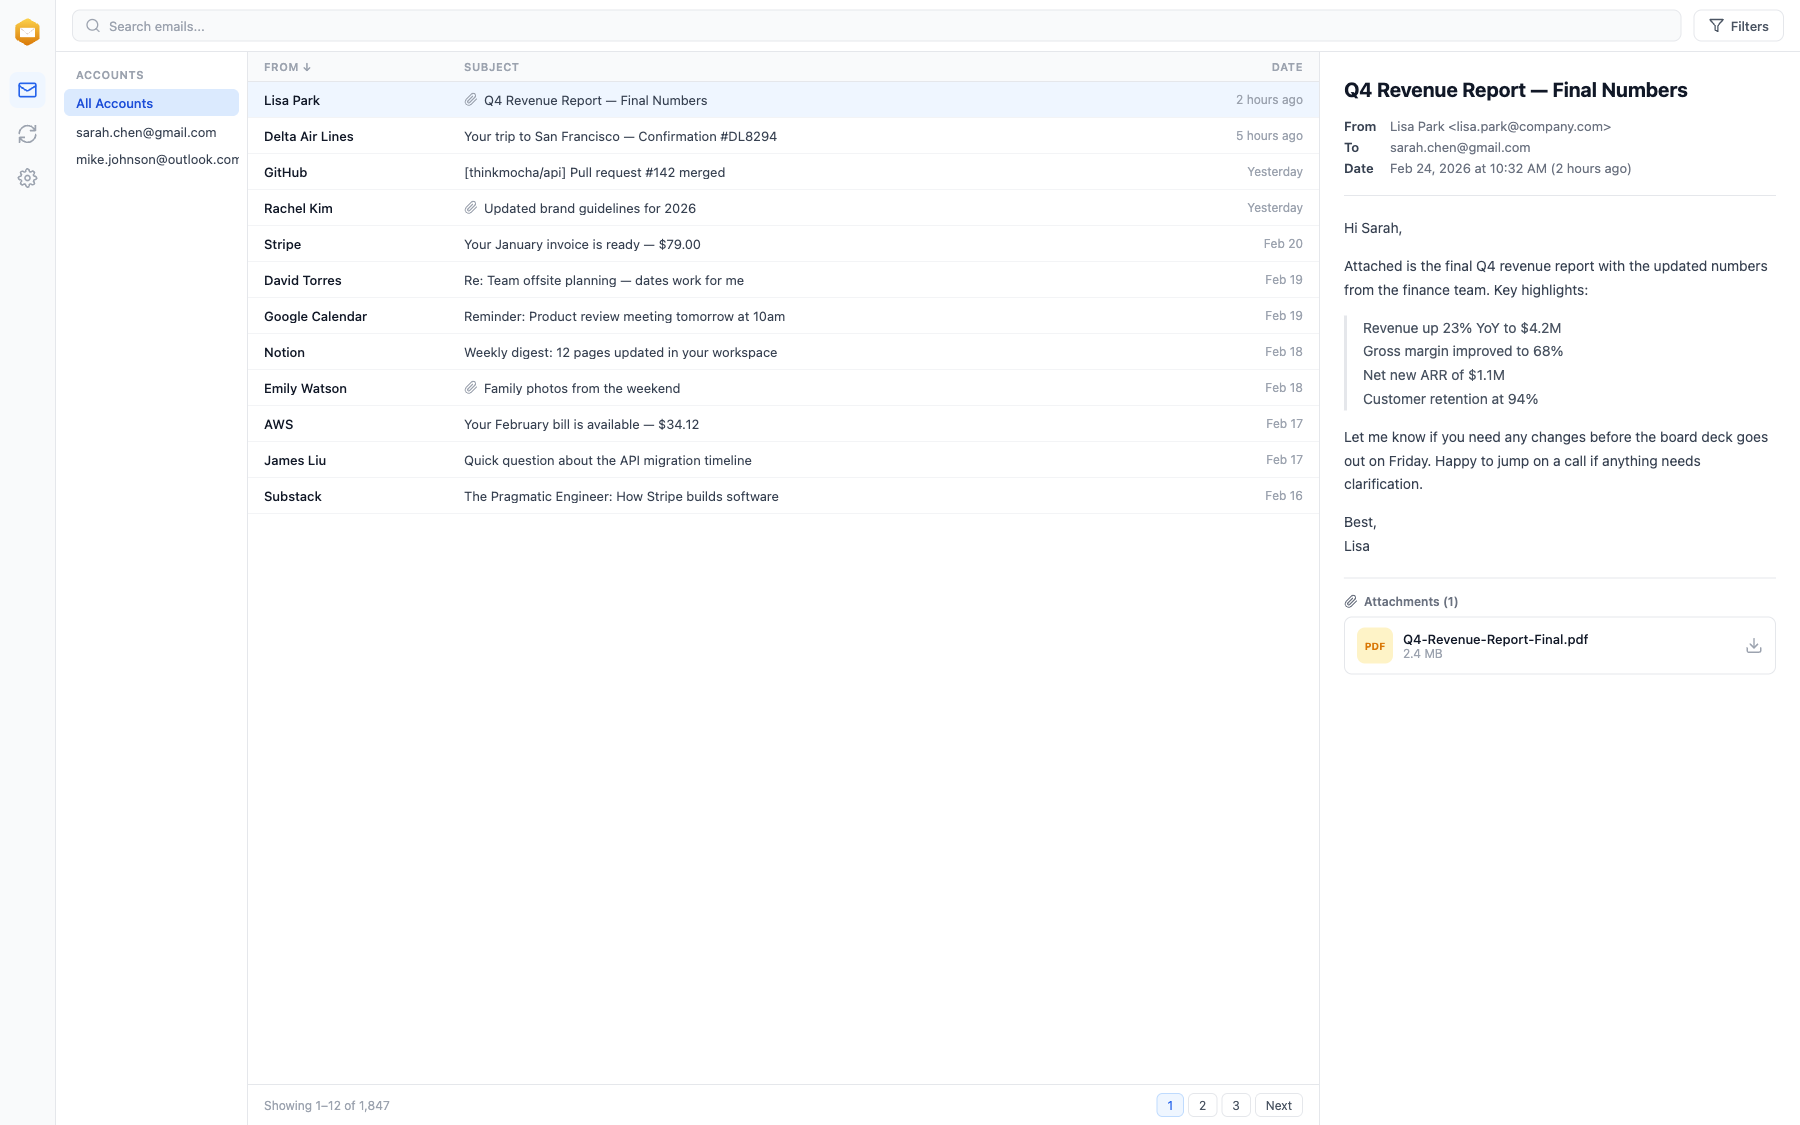This screenshot has height=1125, width=1800.
Task: Click the paperclip icon on Lisa Park's email
Action: click(471, 99)
